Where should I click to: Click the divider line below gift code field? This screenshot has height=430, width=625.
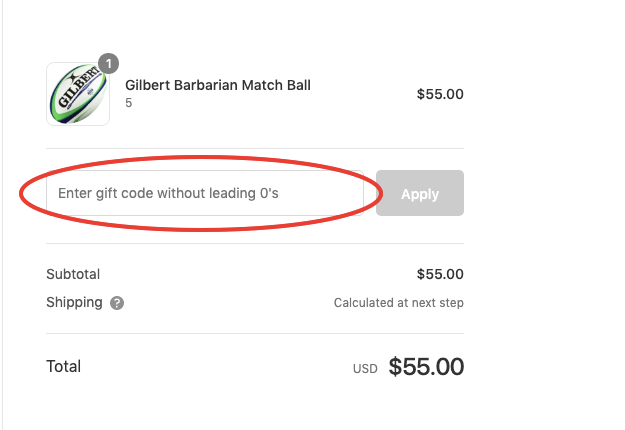(255, 243)
